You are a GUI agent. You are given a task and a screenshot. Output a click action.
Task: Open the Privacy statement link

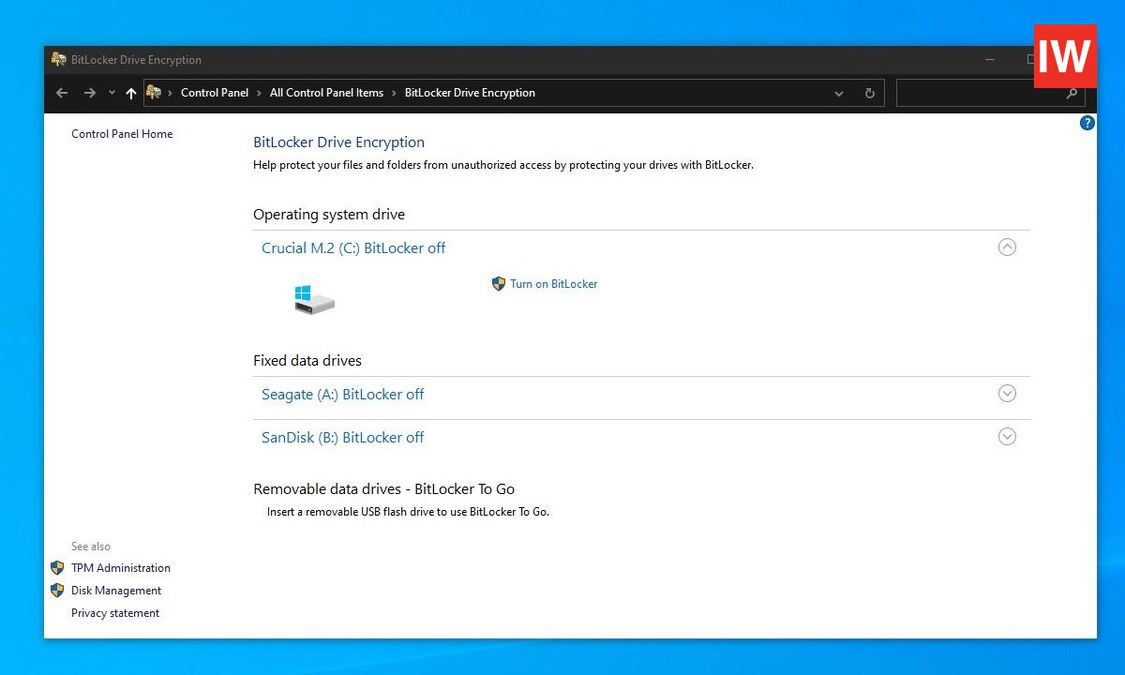(115, 612)
